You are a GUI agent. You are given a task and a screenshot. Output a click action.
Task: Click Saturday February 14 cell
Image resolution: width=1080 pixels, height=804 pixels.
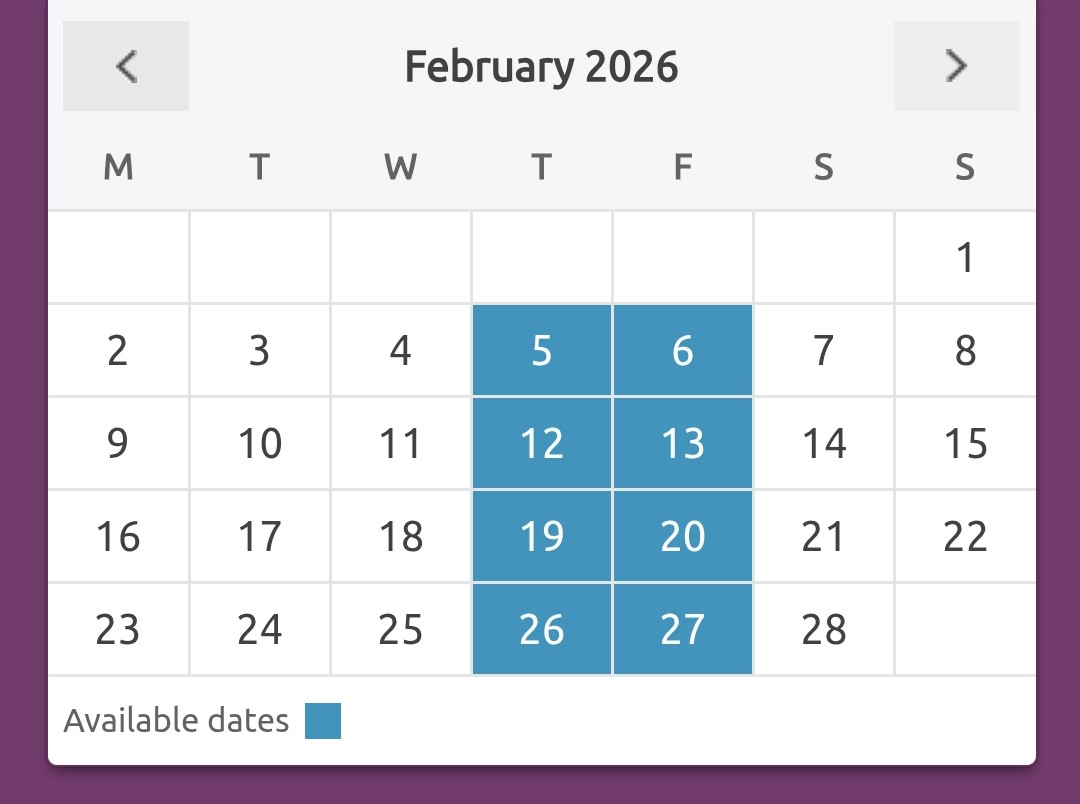pyautogui.click(x=824, y=444)
